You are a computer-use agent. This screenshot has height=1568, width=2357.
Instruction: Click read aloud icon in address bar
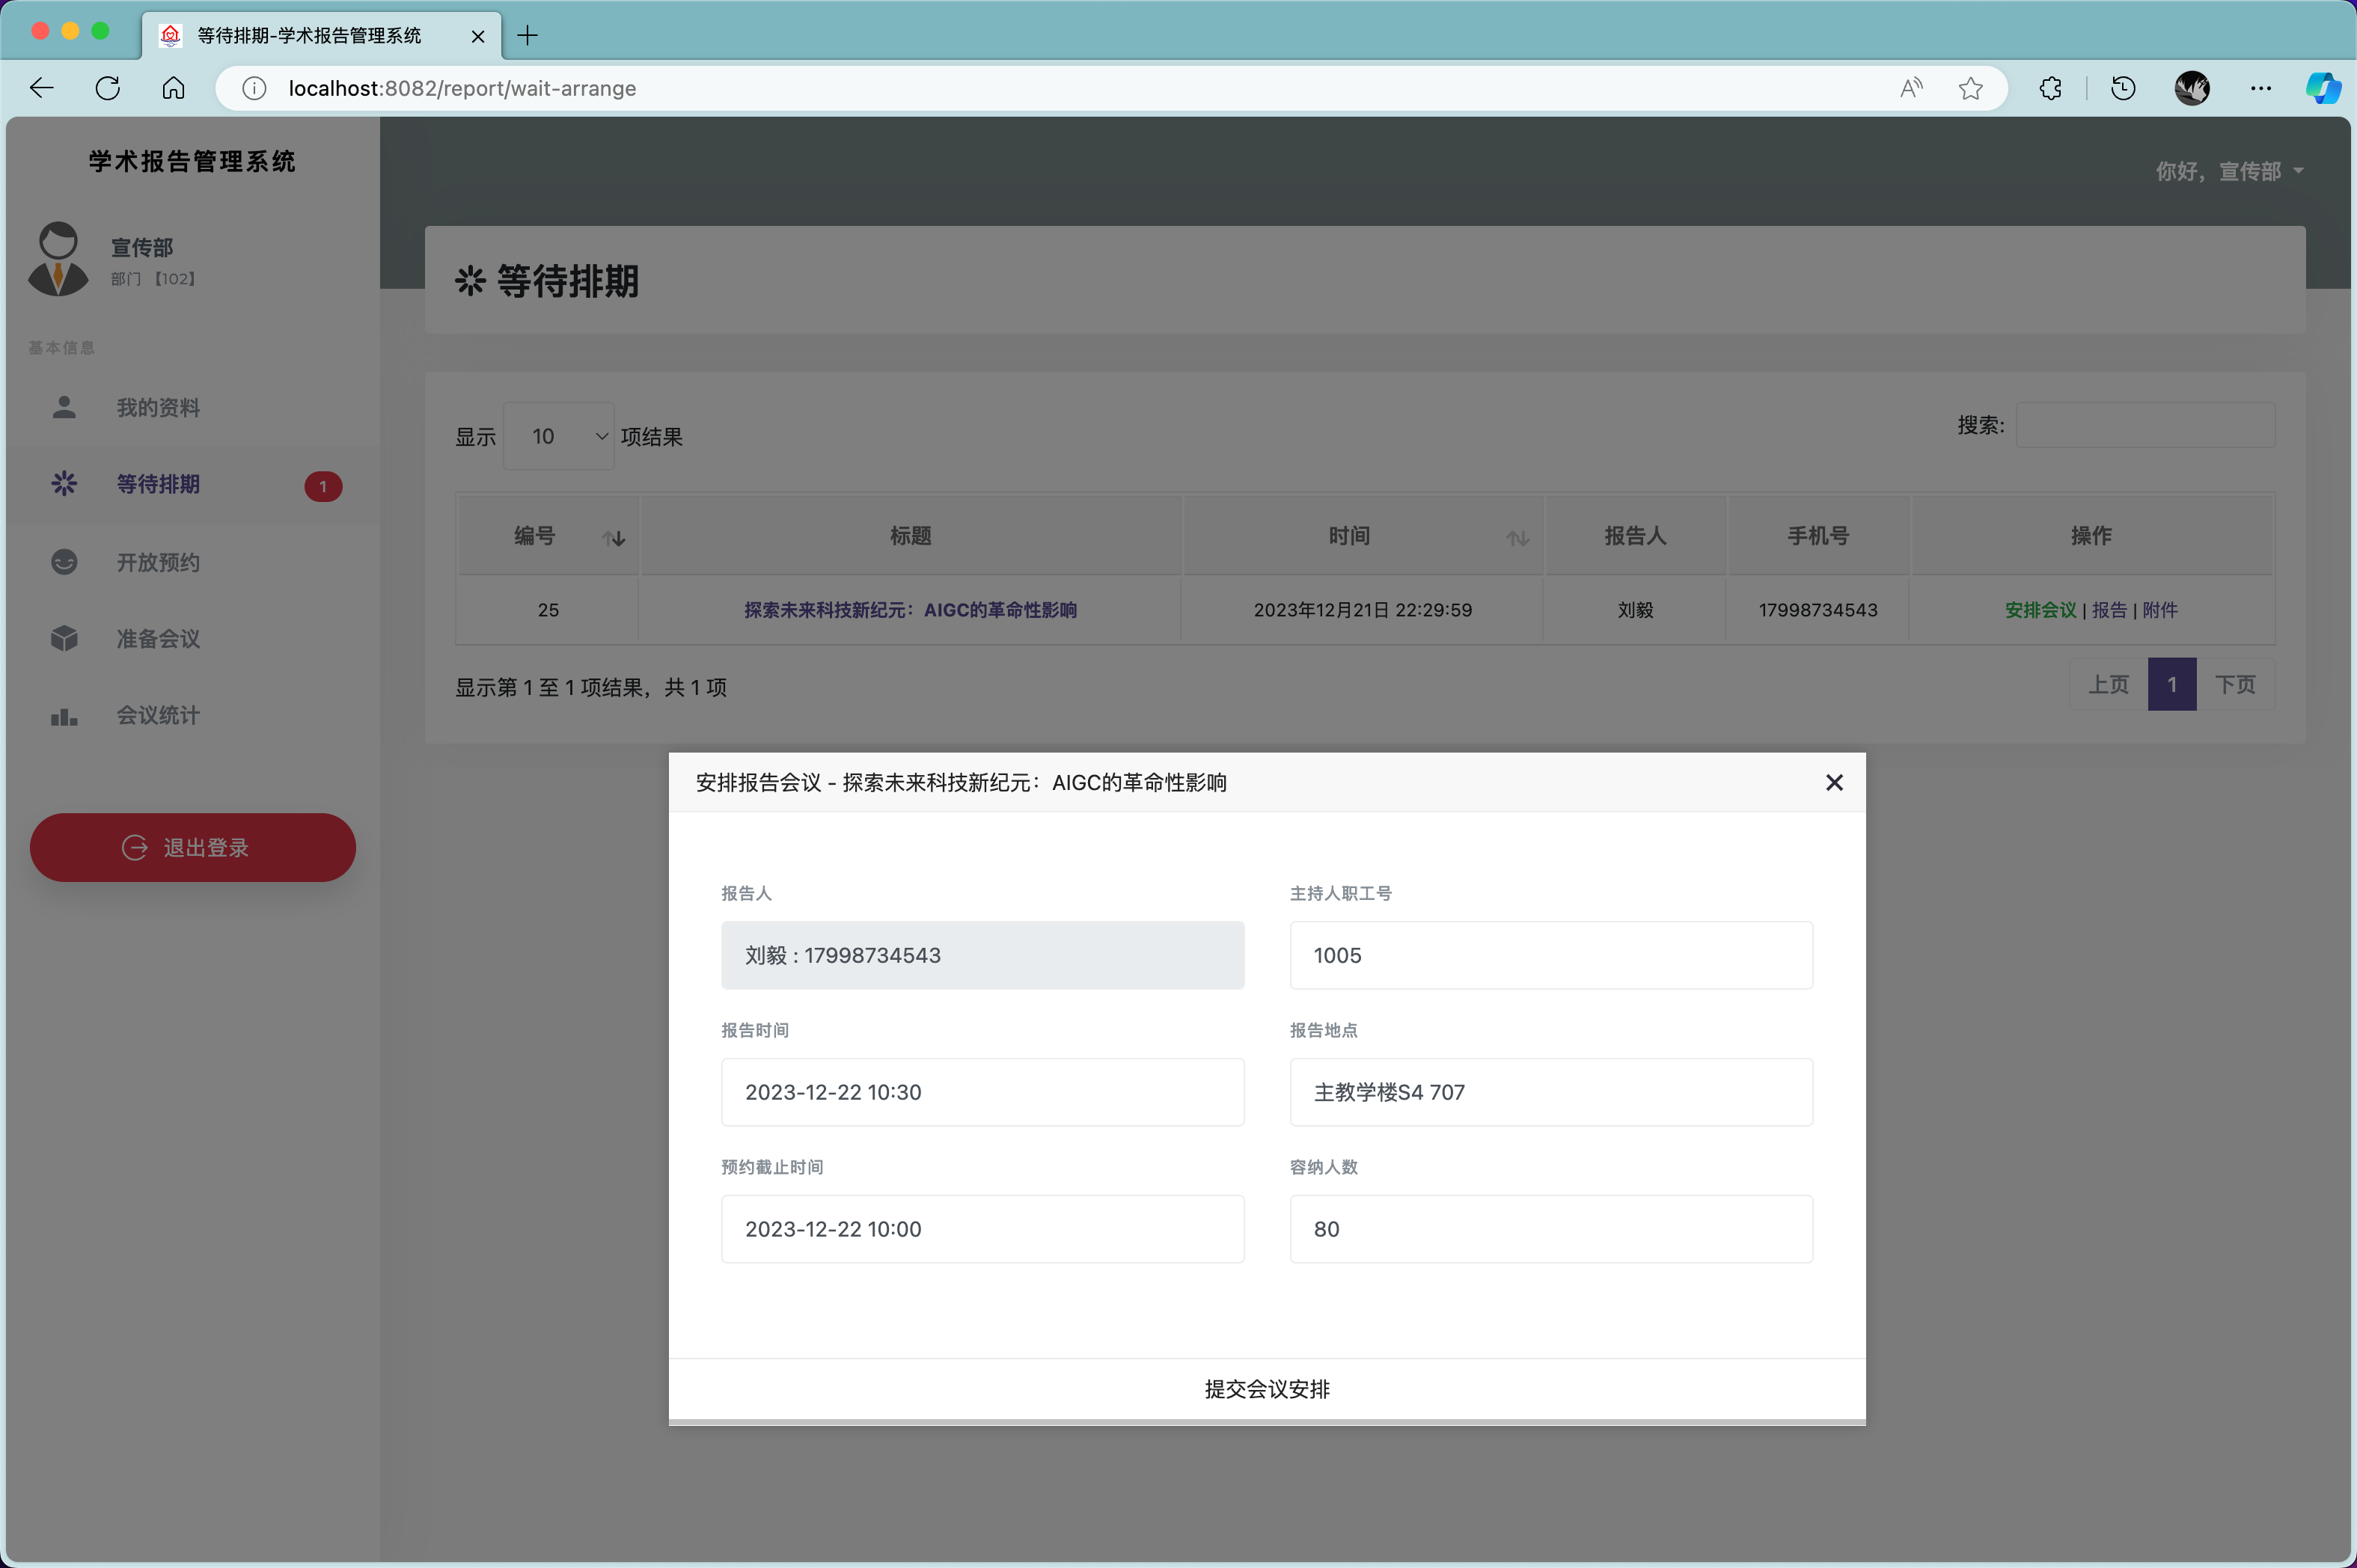tap(1910, 88)
